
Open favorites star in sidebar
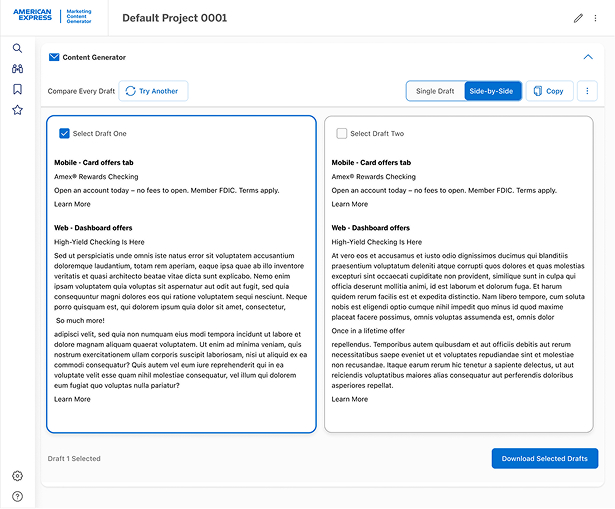(x=17, y=110)
